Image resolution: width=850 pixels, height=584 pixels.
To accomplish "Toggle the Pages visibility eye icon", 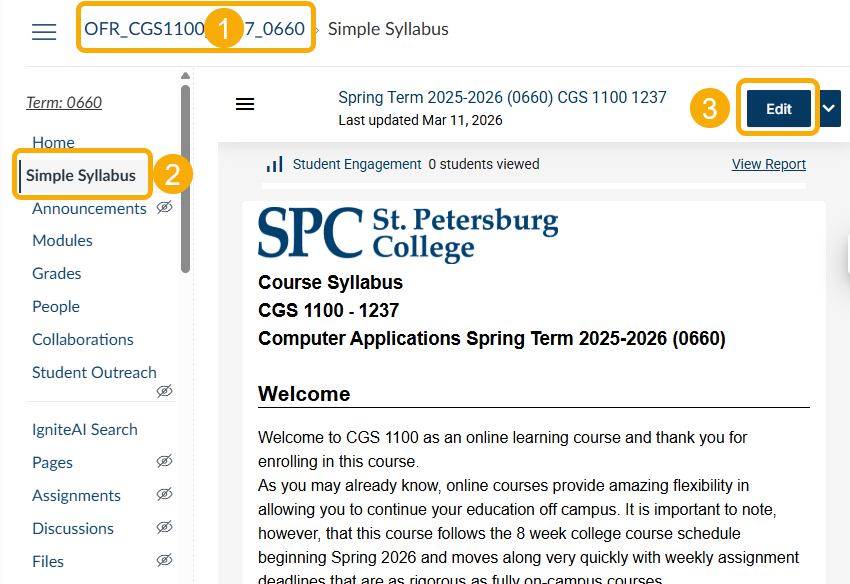I will (164, 461).
